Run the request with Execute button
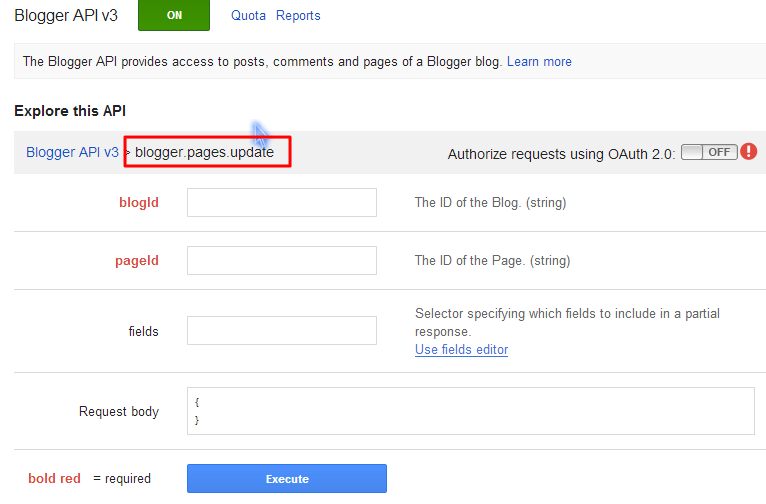Screen dimensions: 766x504 pyautogui.click(x=287, y=479)
